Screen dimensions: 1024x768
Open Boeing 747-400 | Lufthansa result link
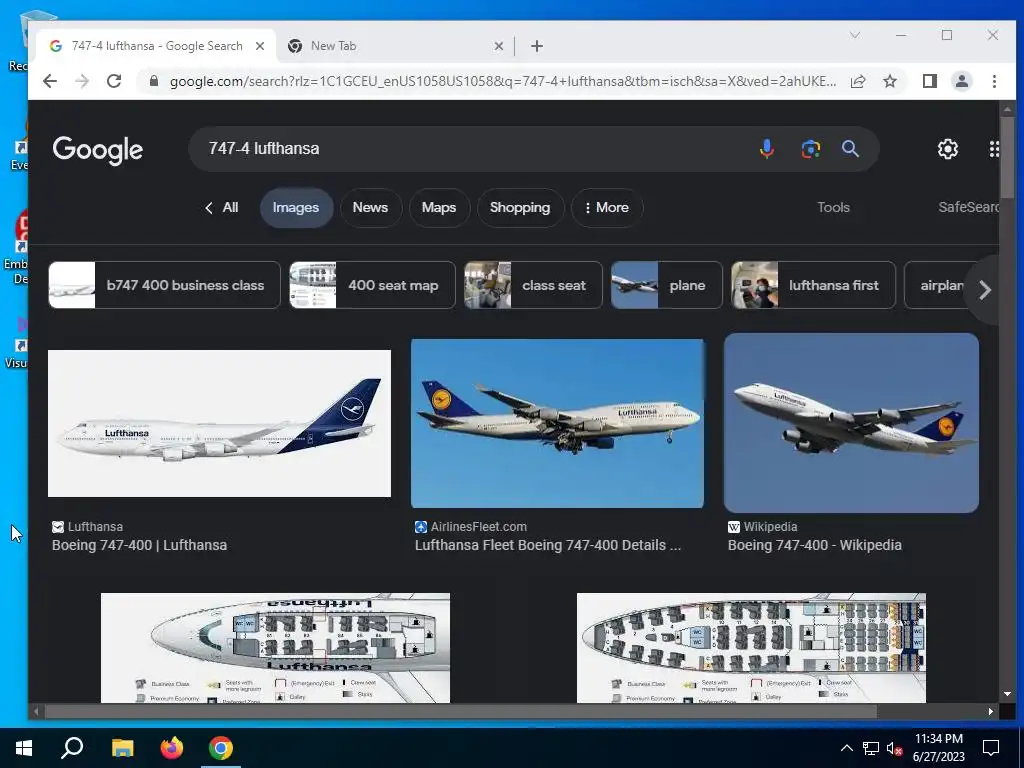pyautogui.click(x=139, y=545)
